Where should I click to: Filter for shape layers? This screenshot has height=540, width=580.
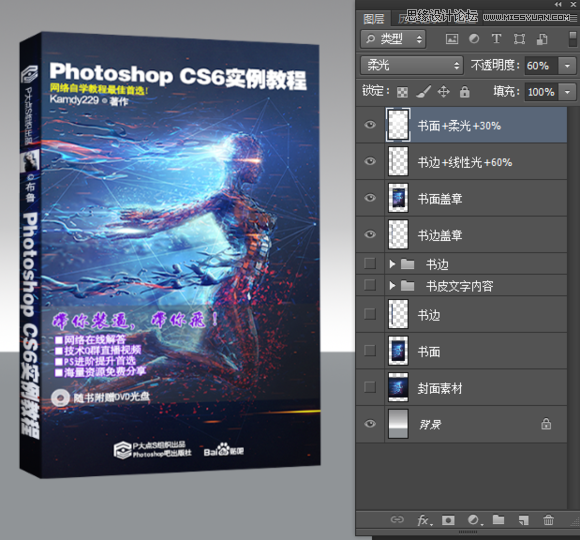(x=519, y=39)
